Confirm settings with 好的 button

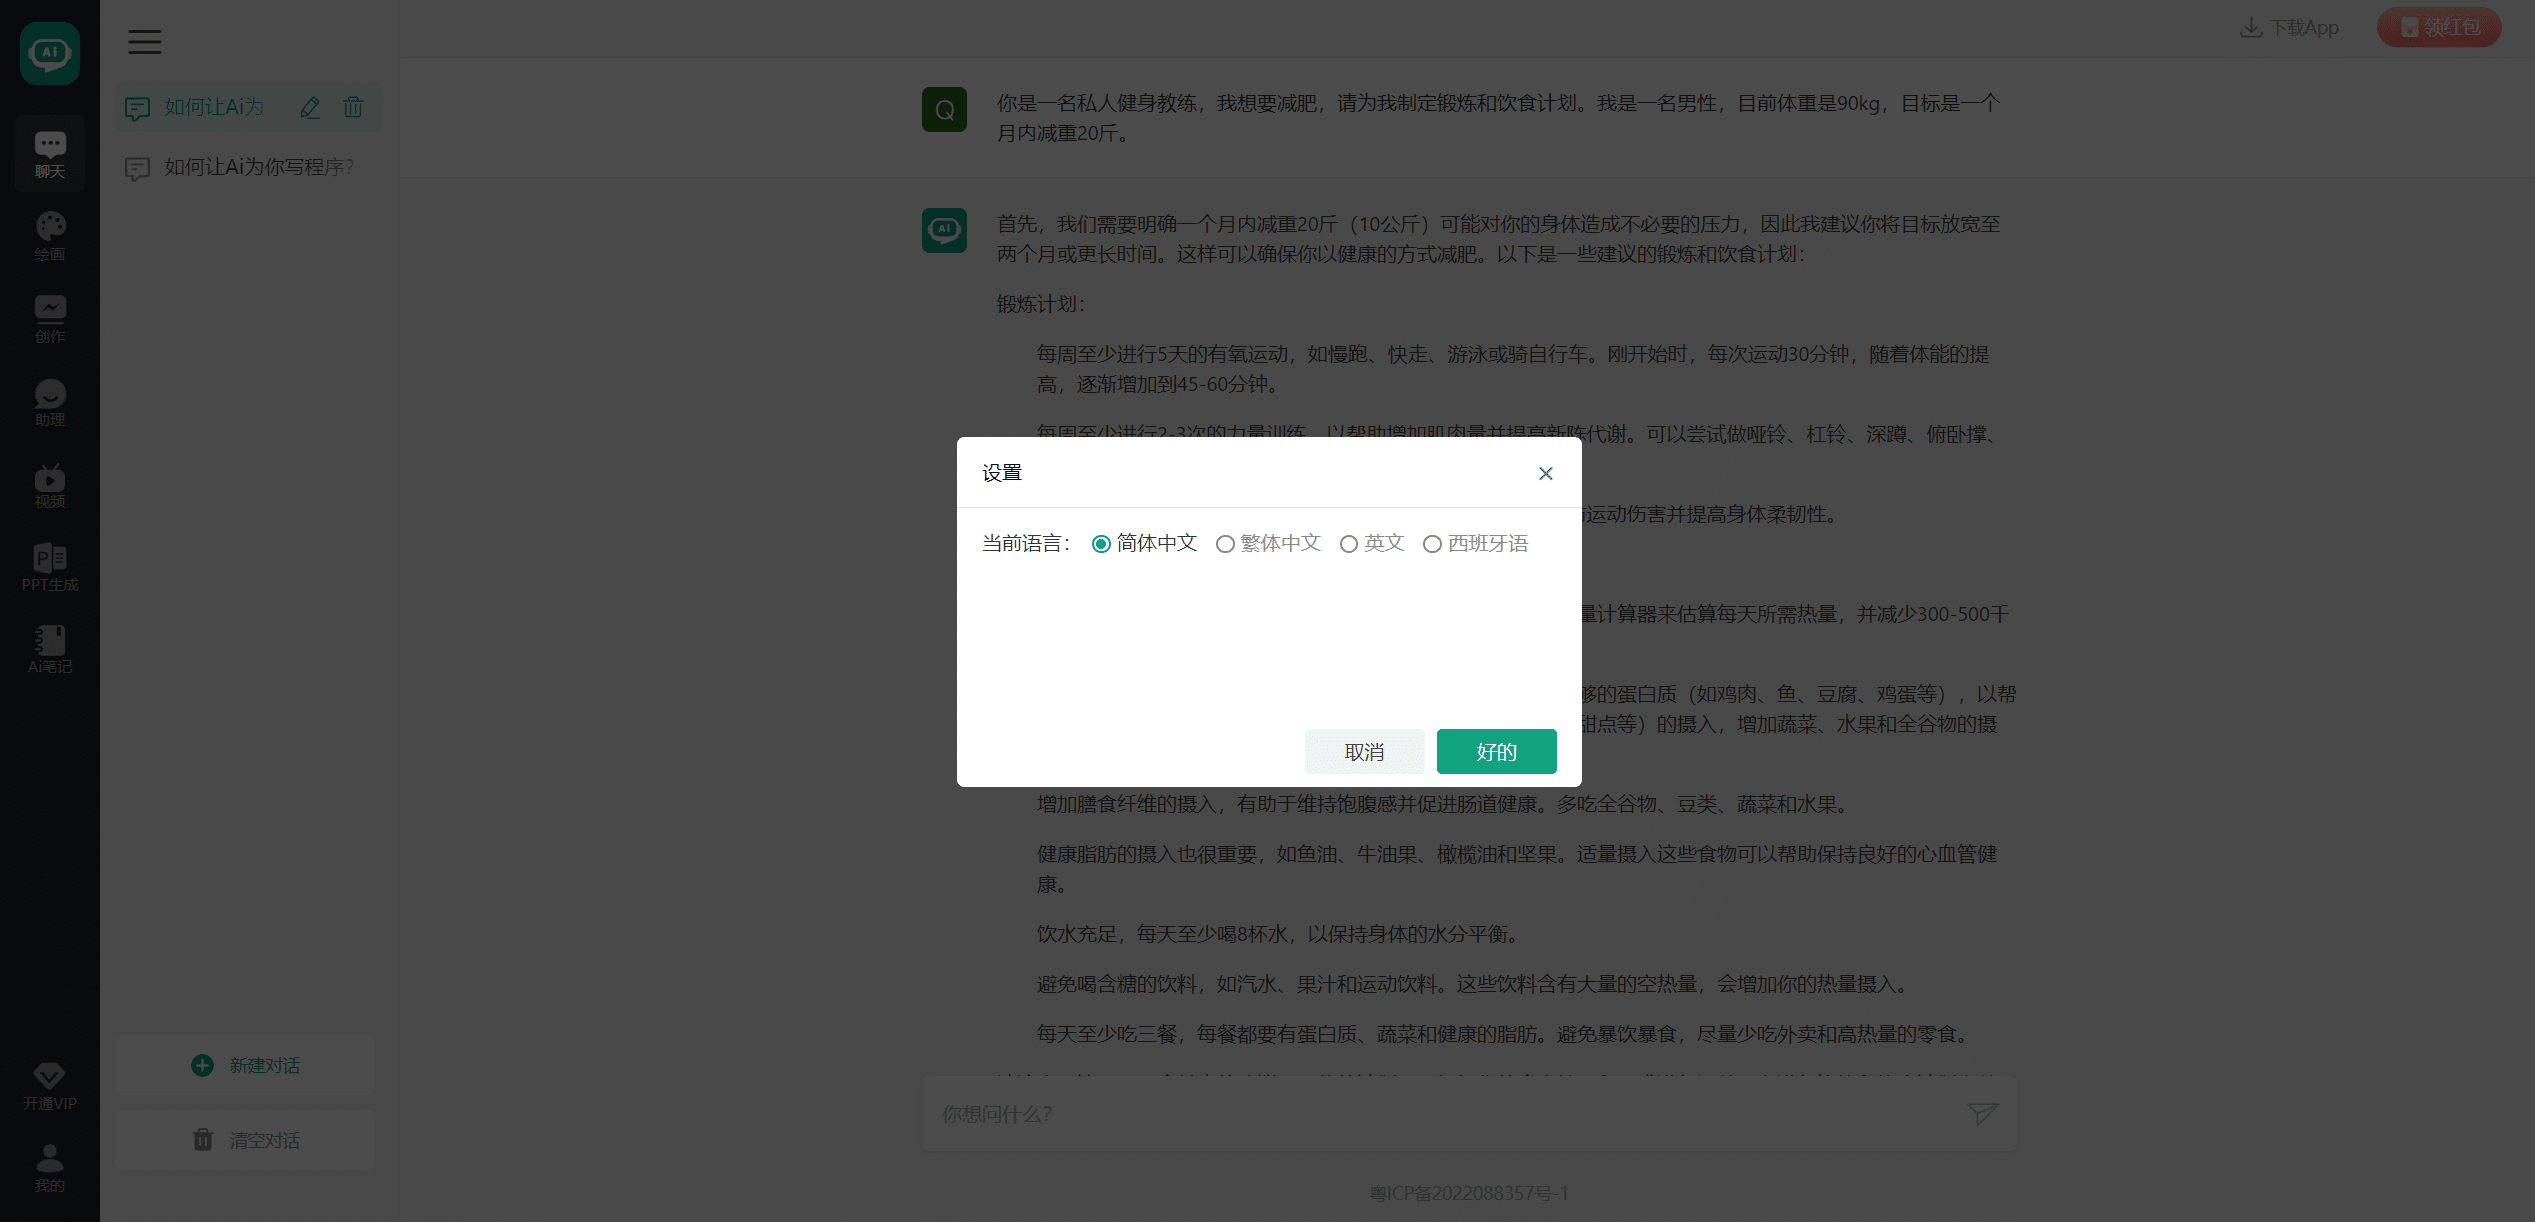pyautogui.click(x=1496, y=751)
